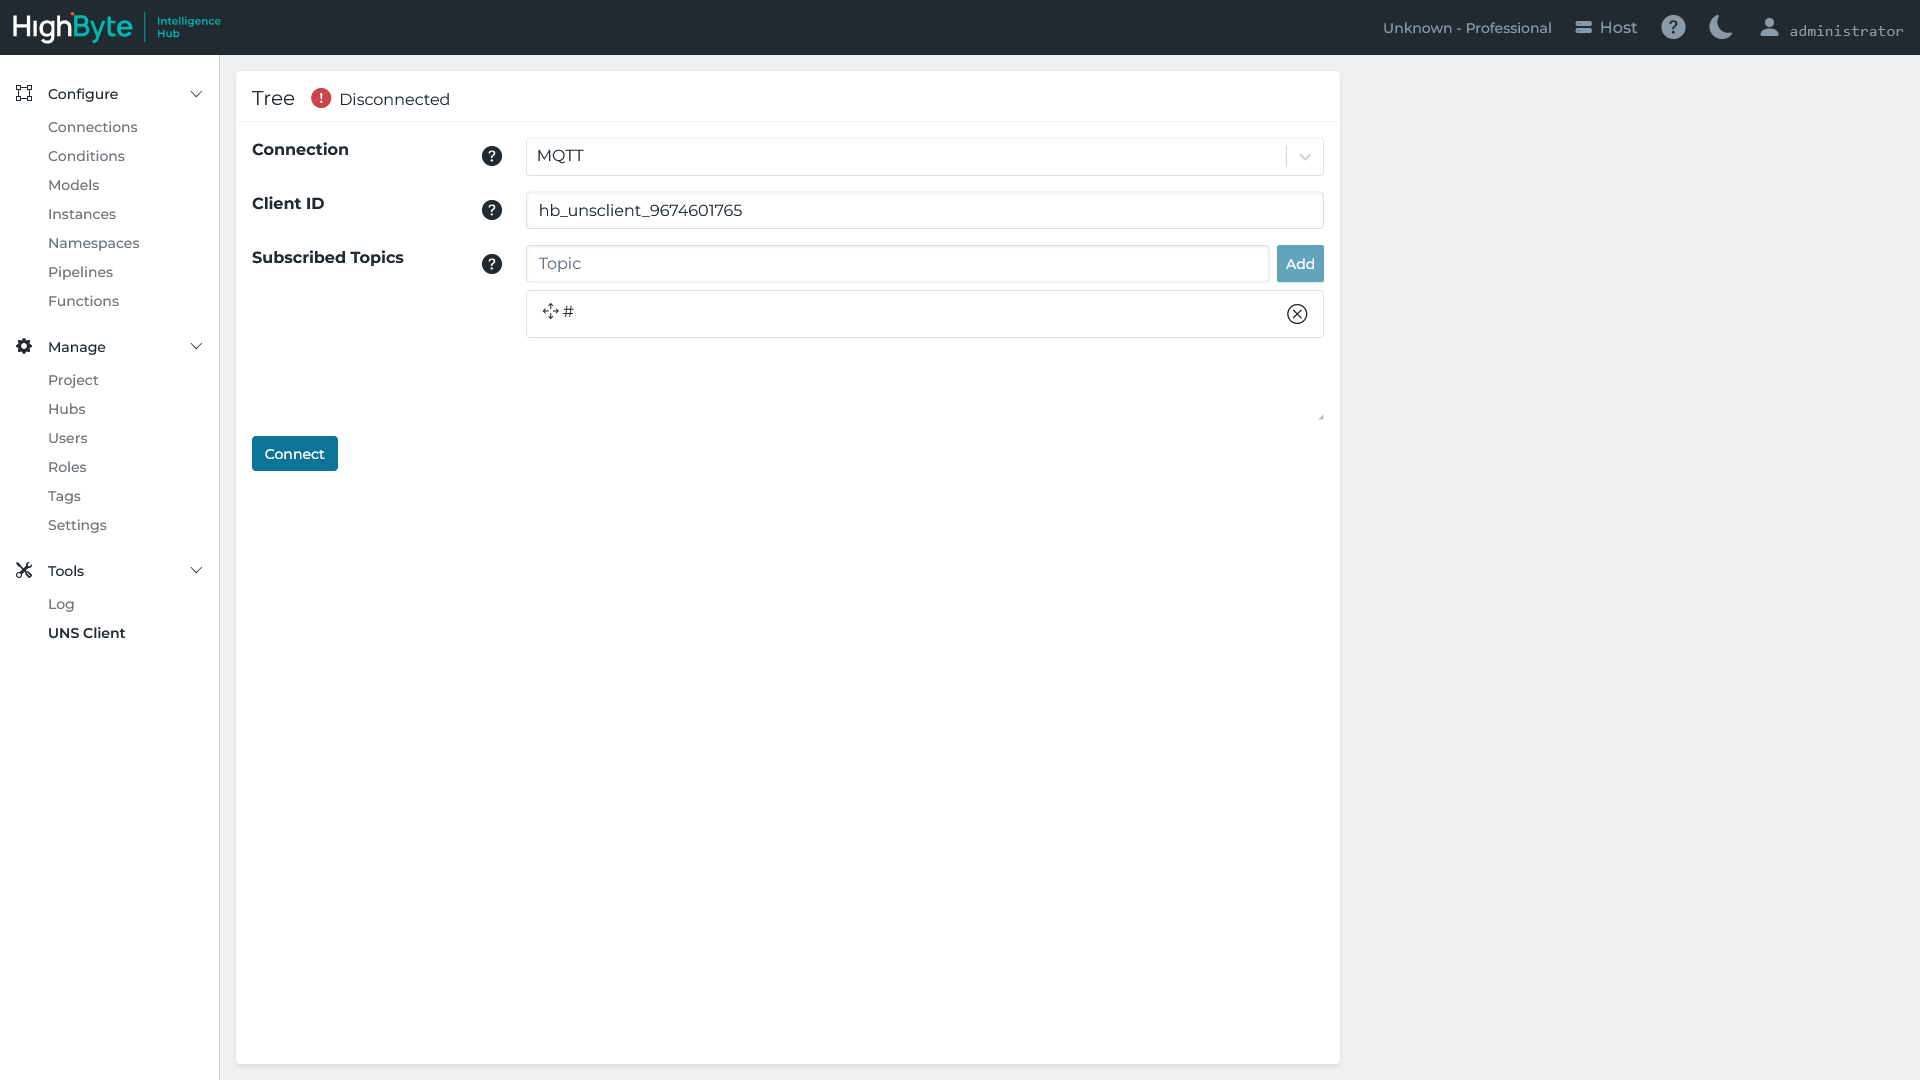Screen dimensions: 1920x1080
Task: Open Pipelines in sidebar
Action: click(x=80, y=272)
